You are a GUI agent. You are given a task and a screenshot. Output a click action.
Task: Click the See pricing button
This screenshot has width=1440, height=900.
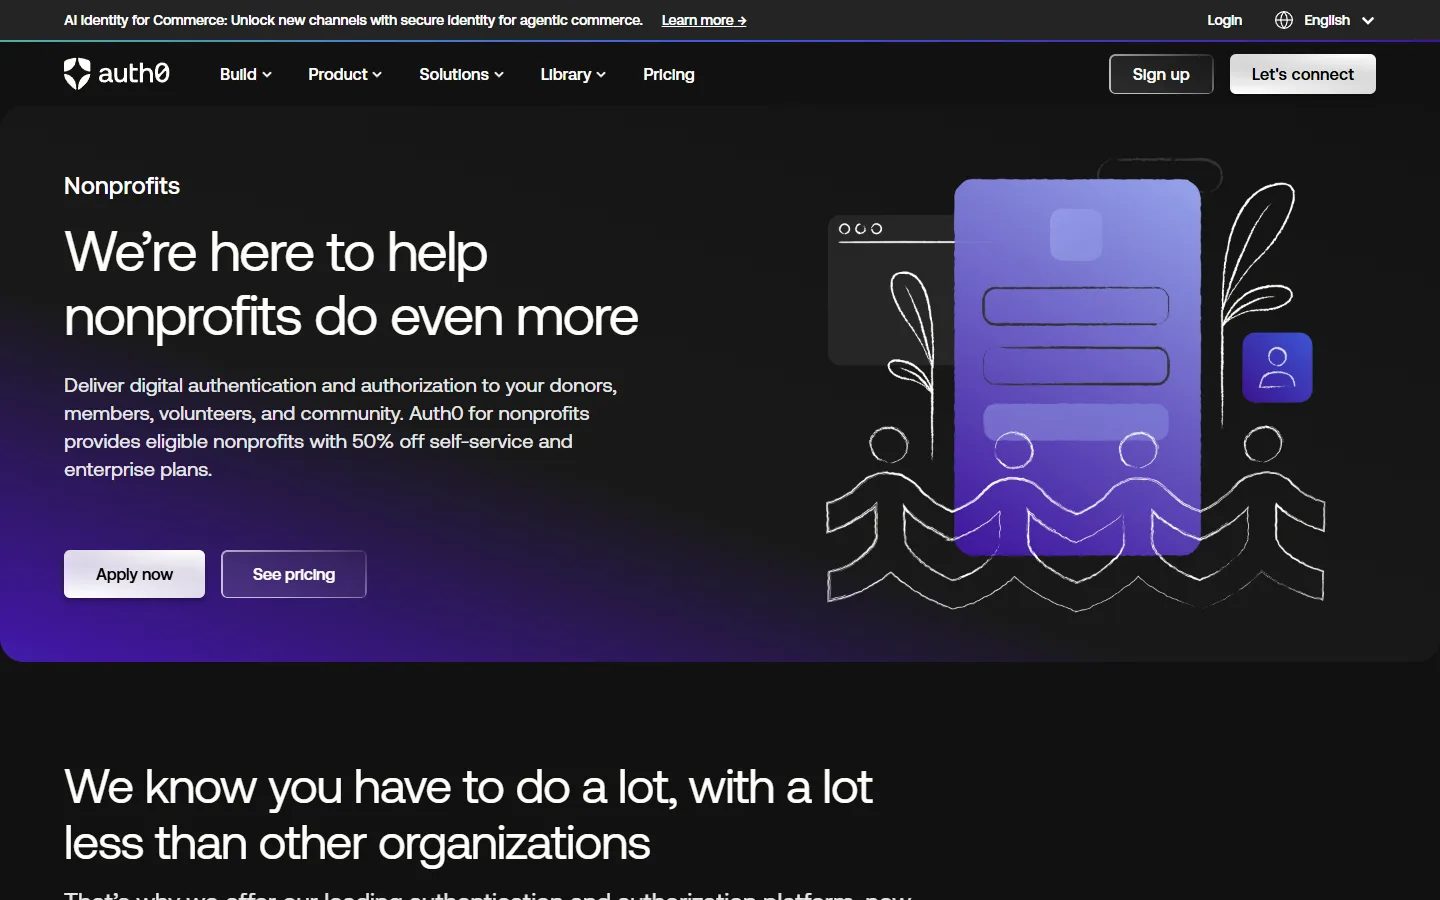pyautogui.click(x=294, y=574)
